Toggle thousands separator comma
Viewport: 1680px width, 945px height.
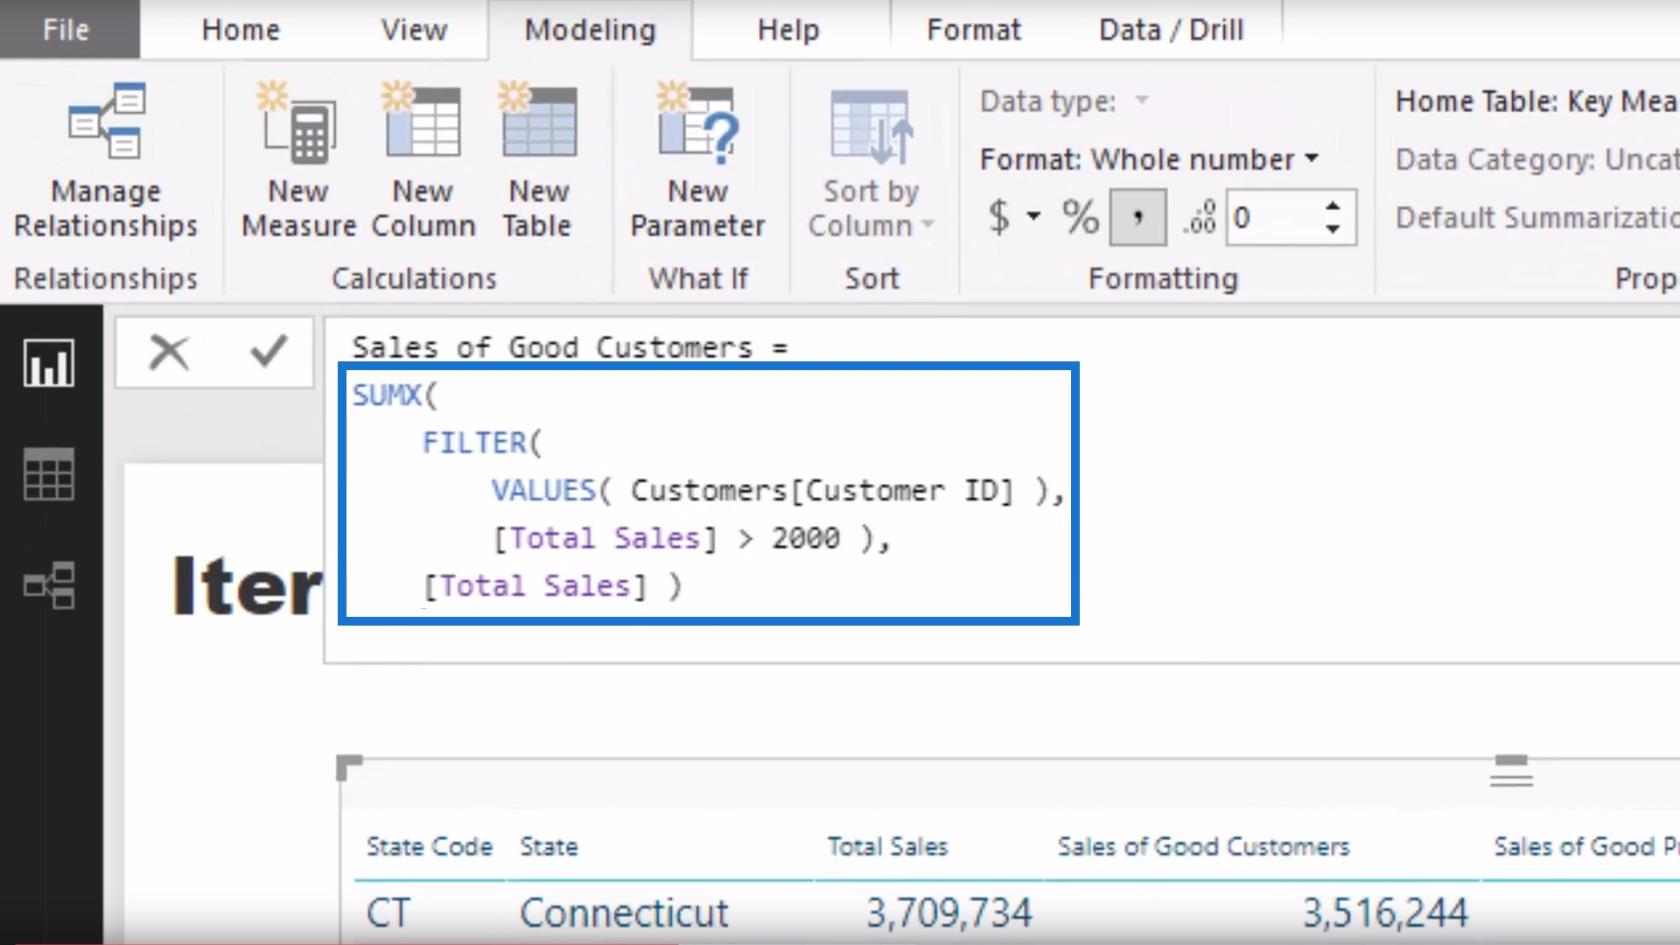pyautogui.click(x=1138, y=217)
